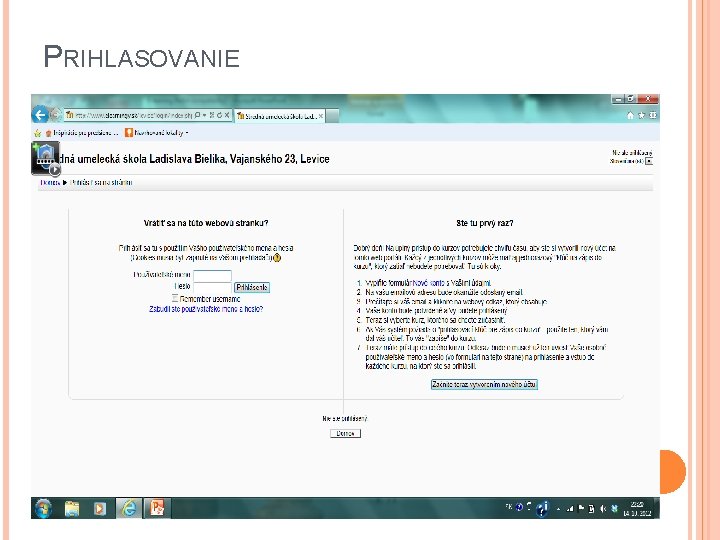Close the Stredná umelecká škola tab
This screenshot has width=720, height=540.
click(x=321, y=116)
